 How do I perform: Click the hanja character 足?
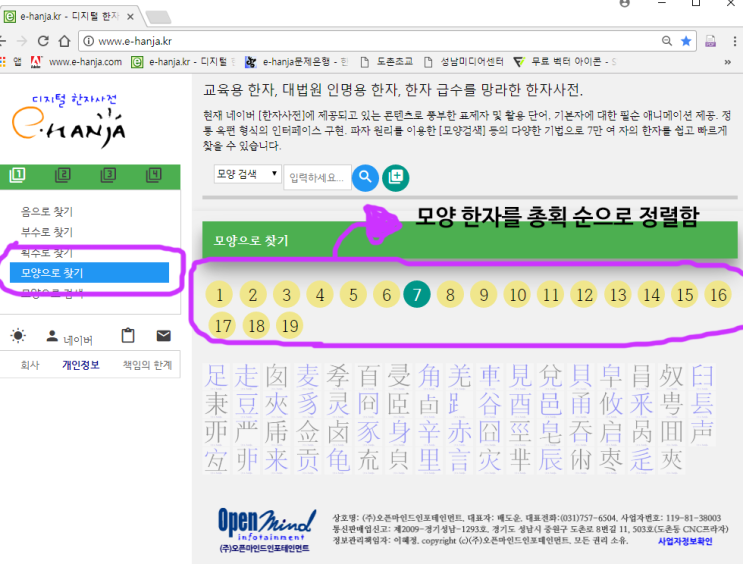[217, 376]
